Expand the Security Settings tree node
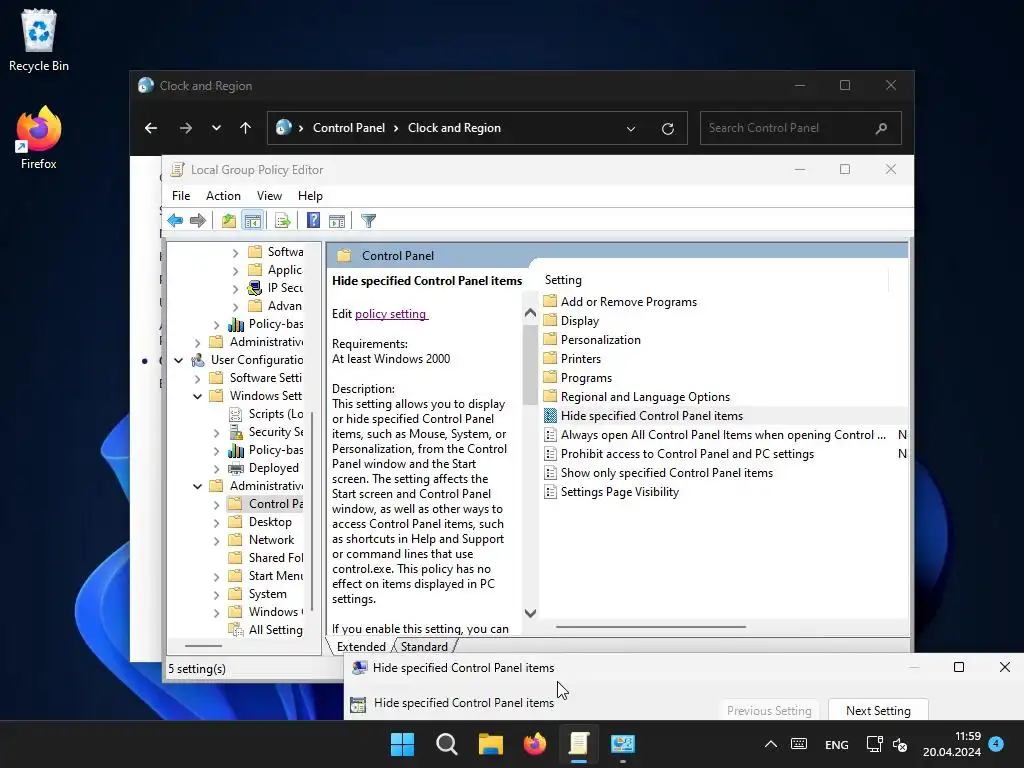Screen dimensions: 1024x768 pyautogui.click(x=216, y=432)
